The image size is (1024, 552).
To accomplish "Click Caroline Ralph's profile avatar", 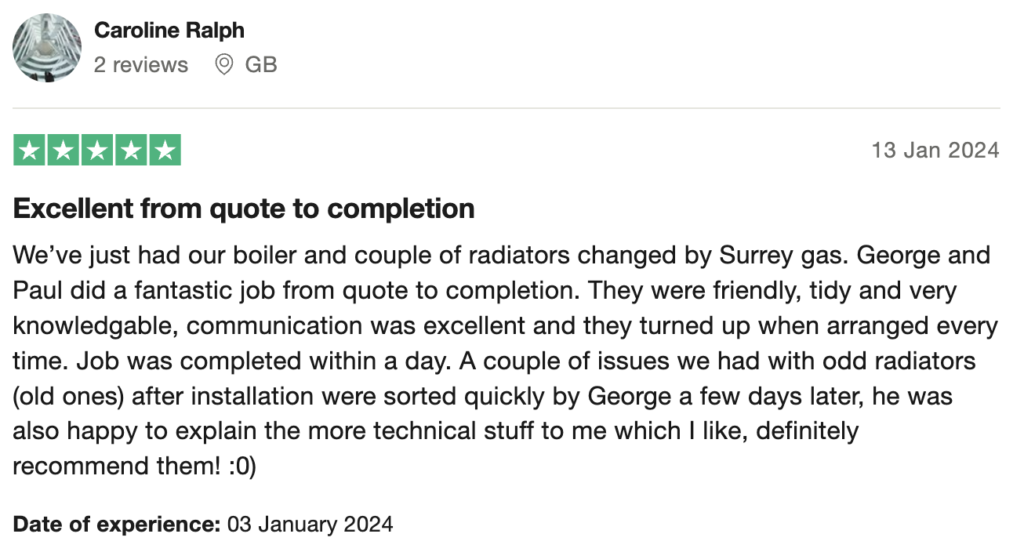I will click(47, 47).
